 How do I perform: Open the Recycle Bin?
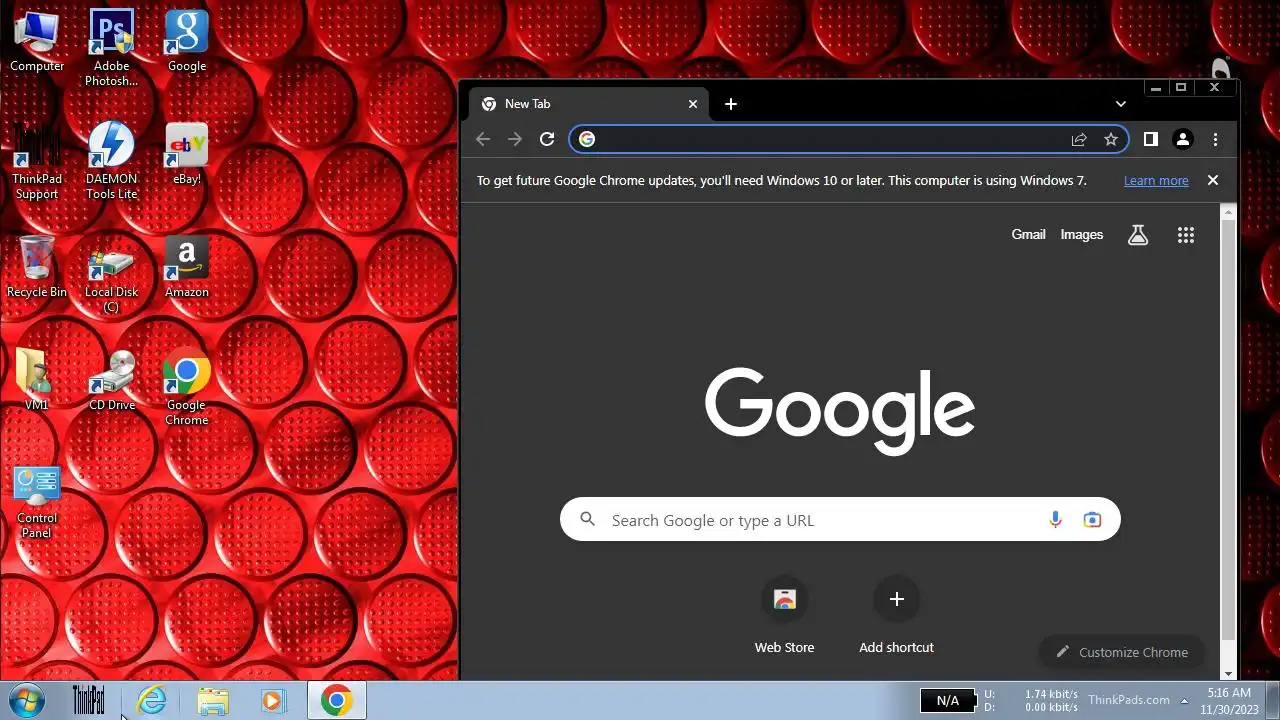click(x=37, y=268)
